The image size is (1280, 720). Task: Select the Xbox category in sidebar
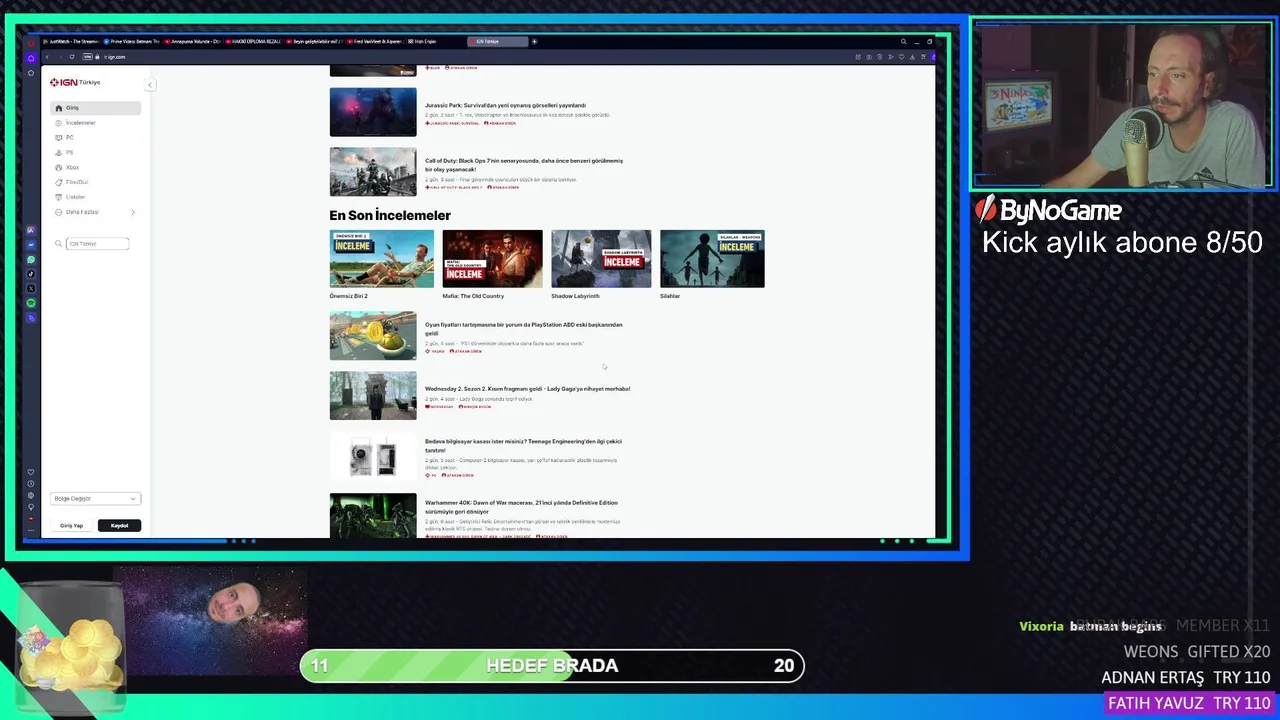coord(96,167)
